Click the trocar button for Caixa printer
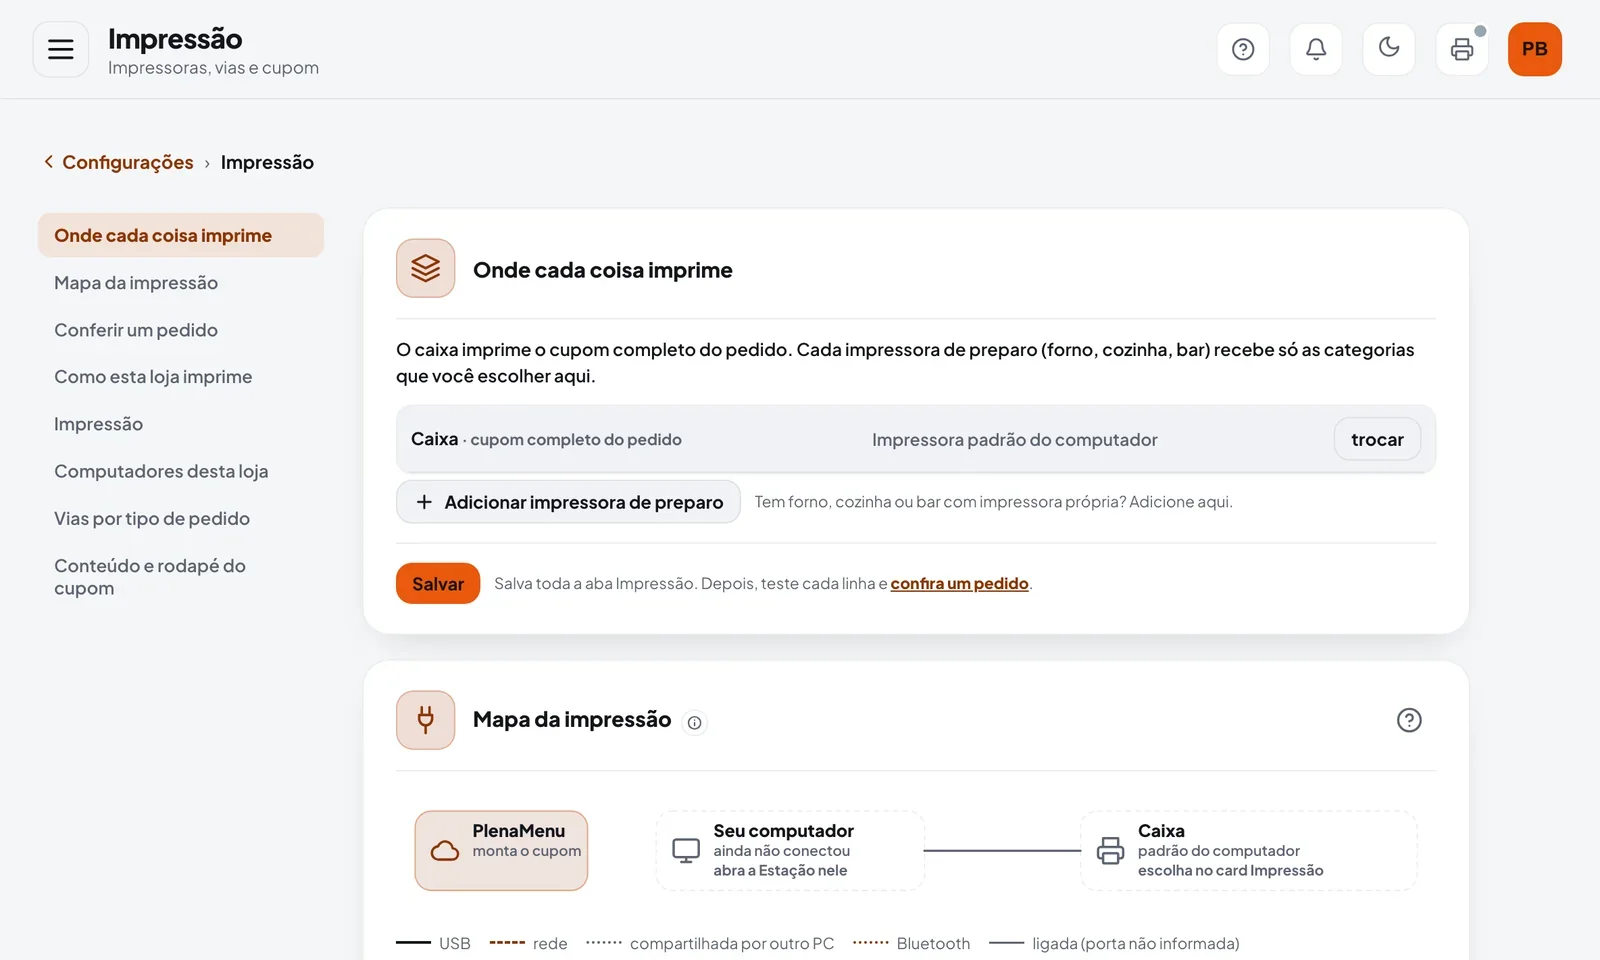This screenshot has height=960, width=1600. [x=1377, y=439]
